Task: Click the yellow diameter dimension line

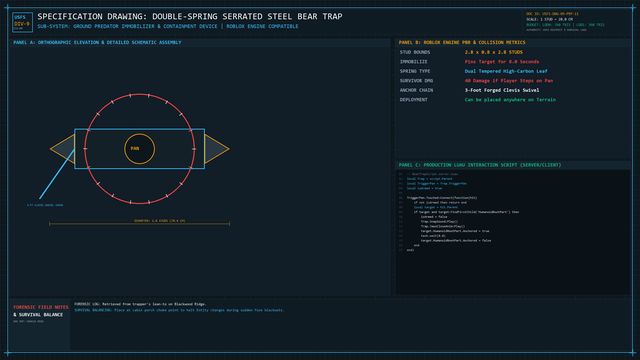Action: point(140,224)
